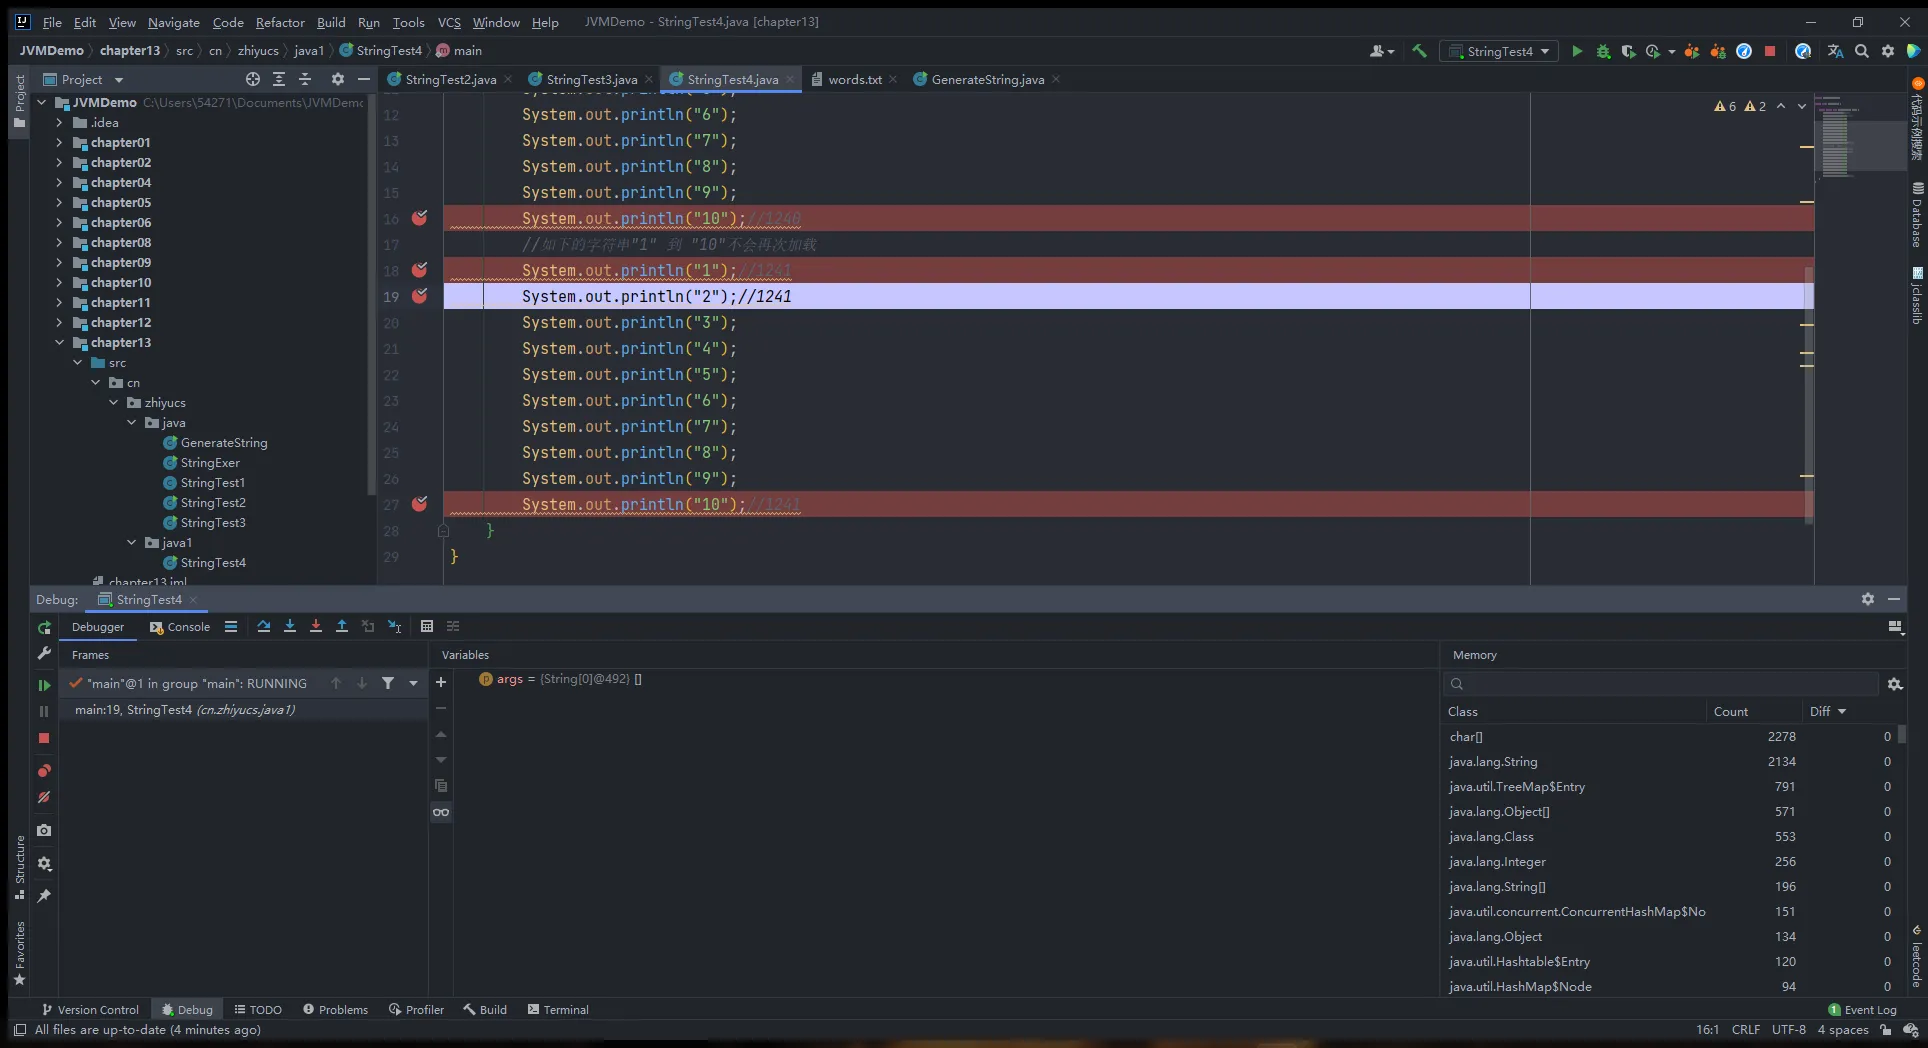Click the Memory class search field
Screen dimensions: 1928x1048
tap(1662, 684)
